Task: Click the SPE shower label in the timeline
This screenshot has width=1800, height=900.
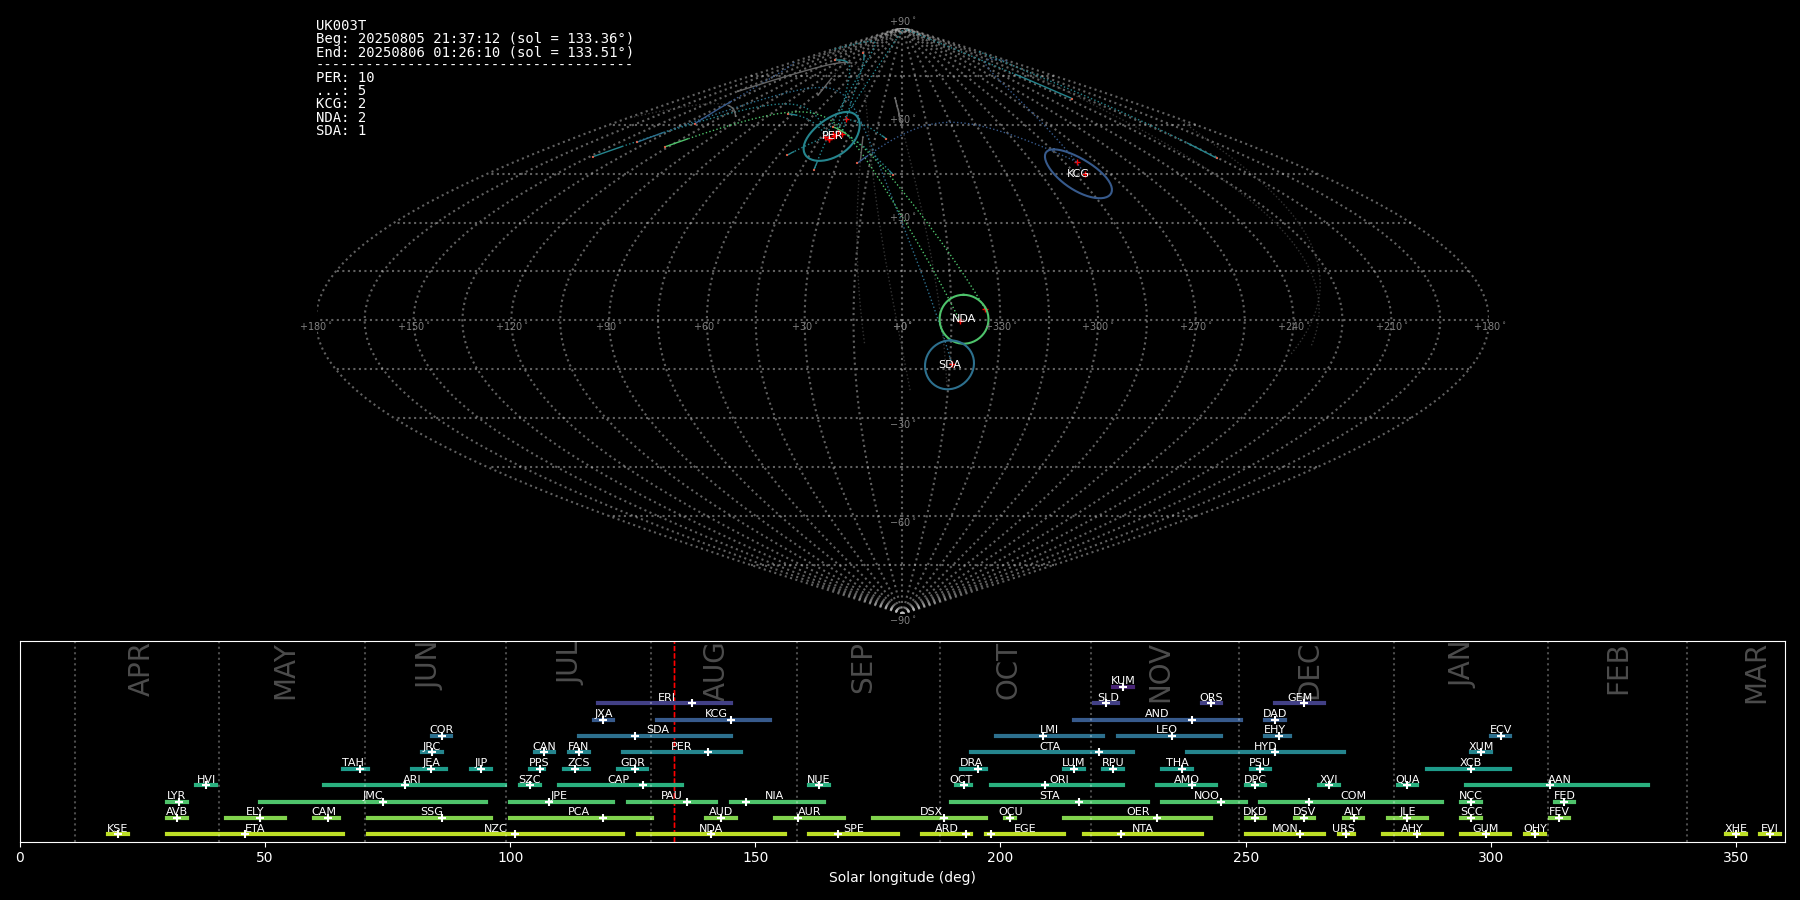Action: pos(854,829)
